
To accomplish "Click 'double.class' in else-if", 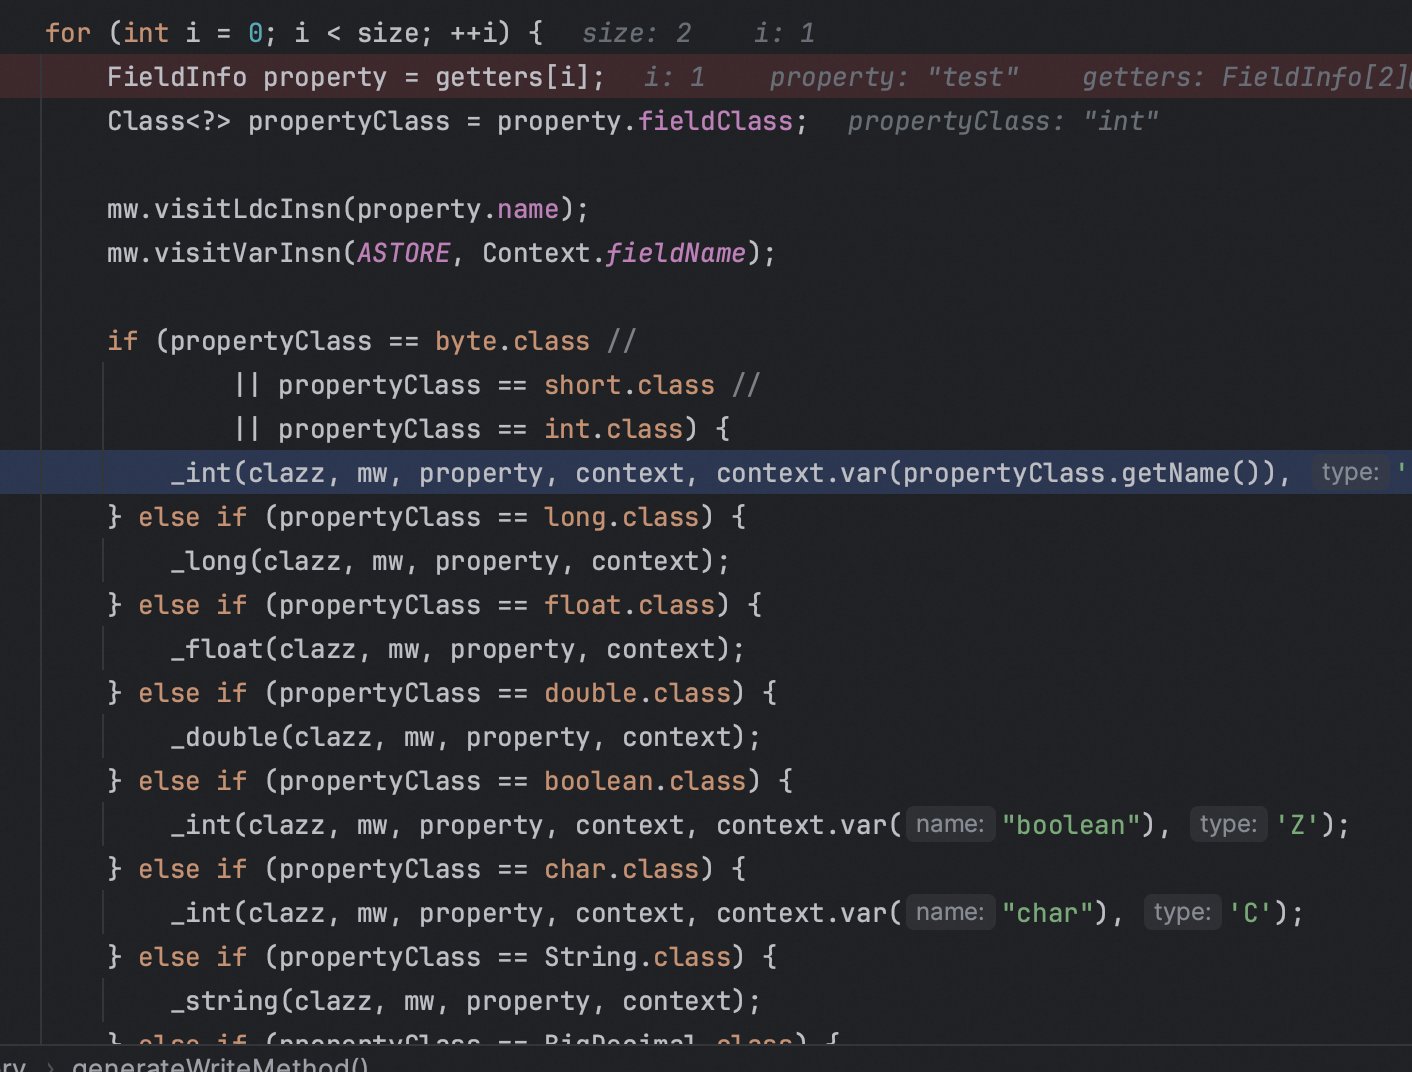I will 637,693.
